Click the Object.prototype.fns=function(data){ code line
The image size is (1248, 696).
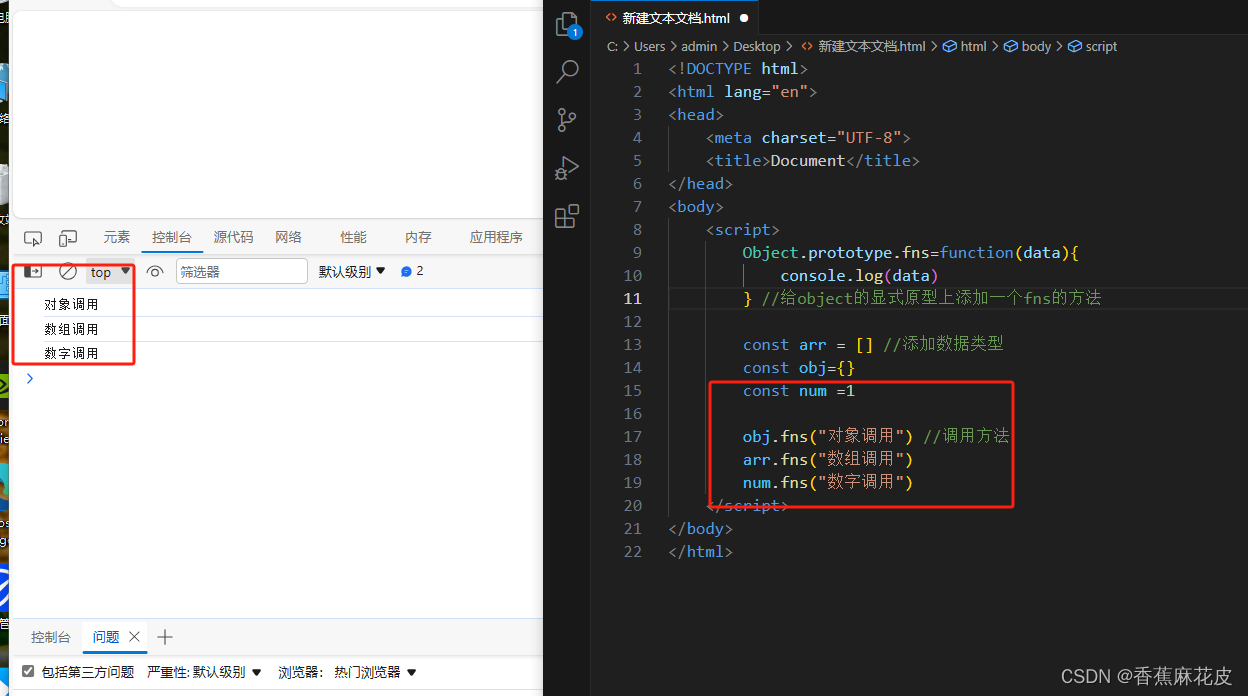pyautogui.click(x=911, y=253)
